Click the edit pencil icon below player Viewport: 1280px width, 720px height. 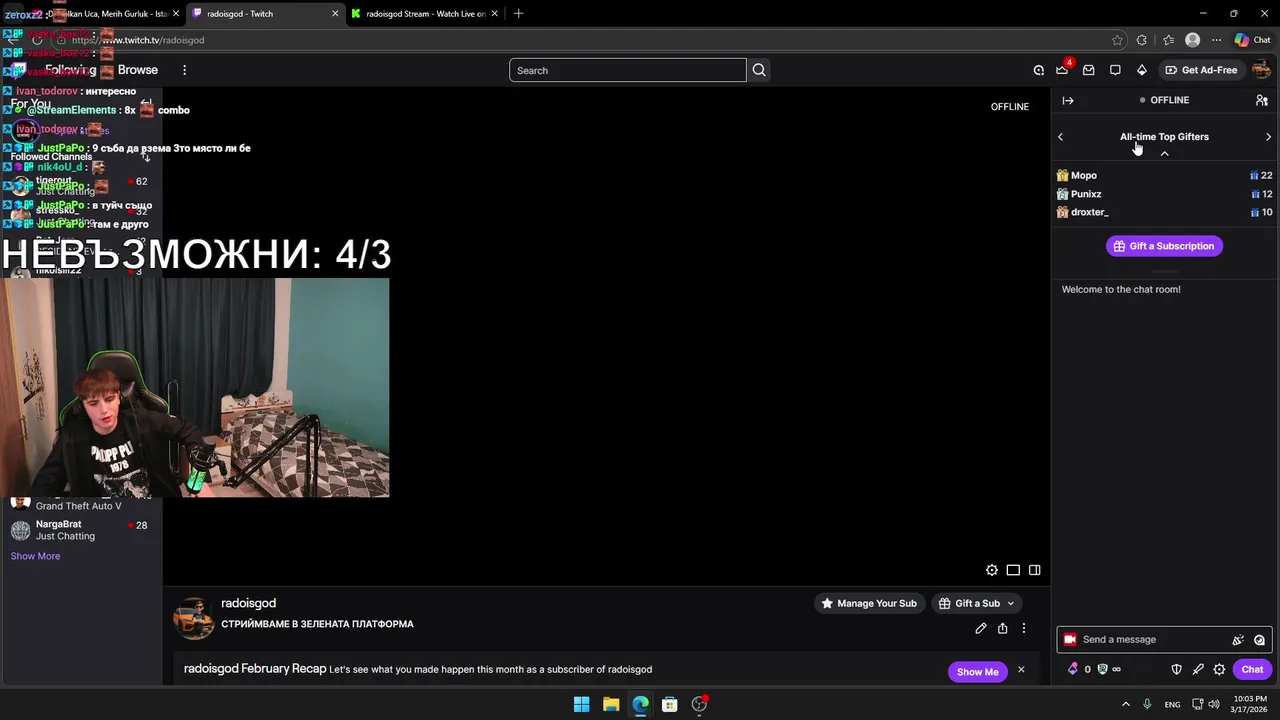pyautogui.click(x=980, y=628)
